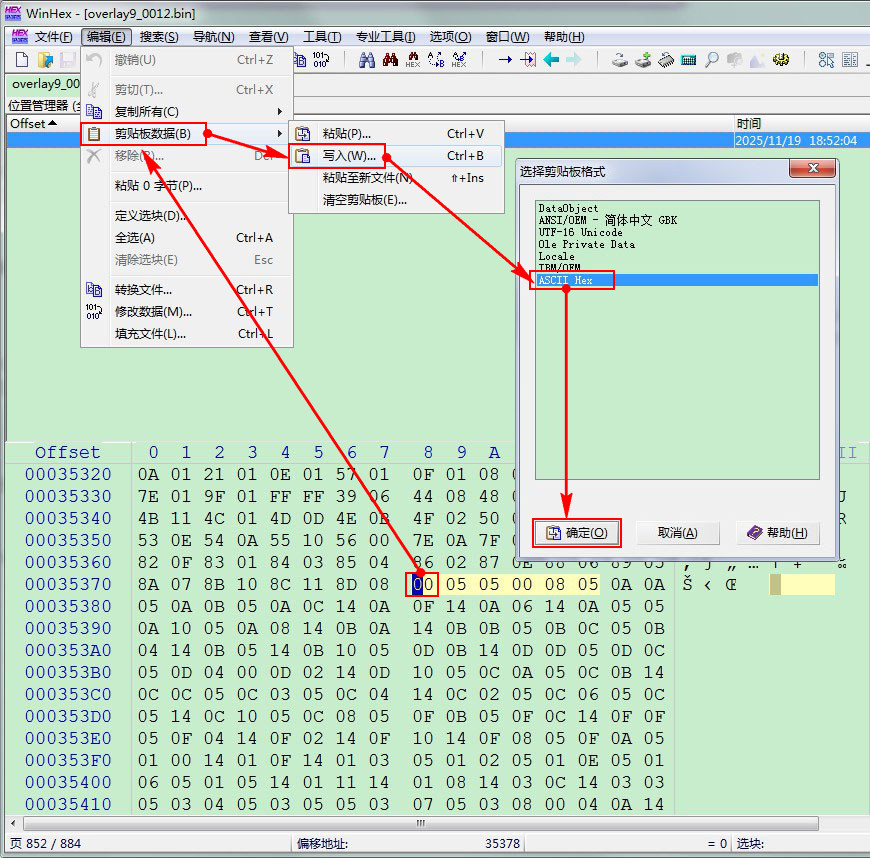Click the Modify Data 101/010 toolbar icon
Viewport: 870px width, 858px height.
click(x=321, y=59)
